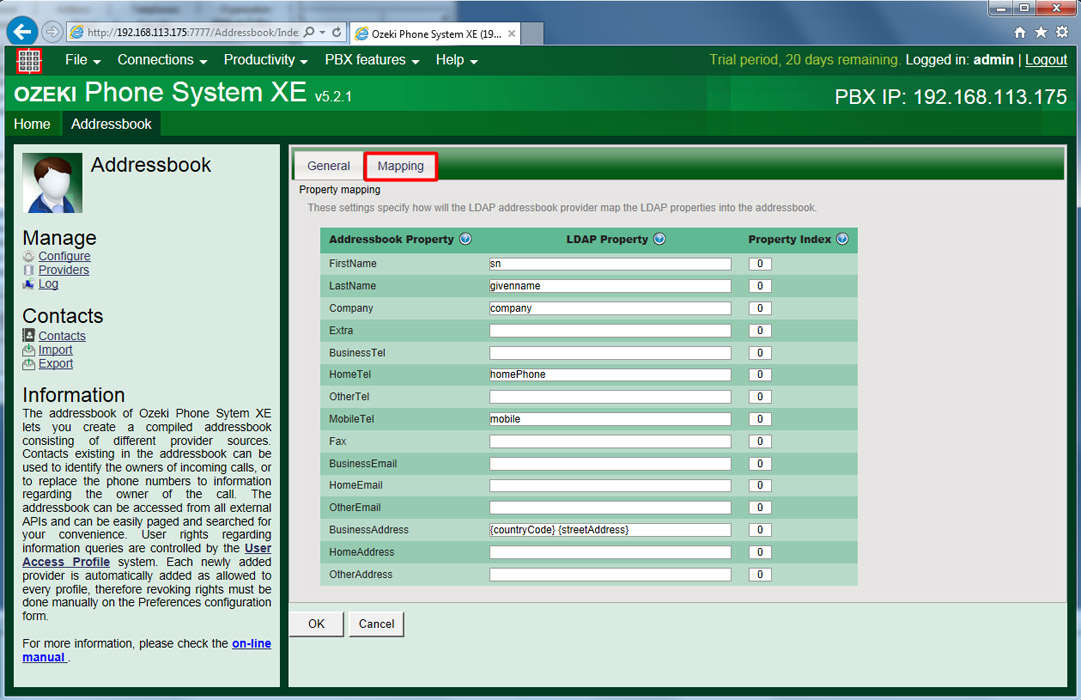Click the Addressbook avatar image
The height and width of the screenshot is (700, 1081).
(52, 183)
